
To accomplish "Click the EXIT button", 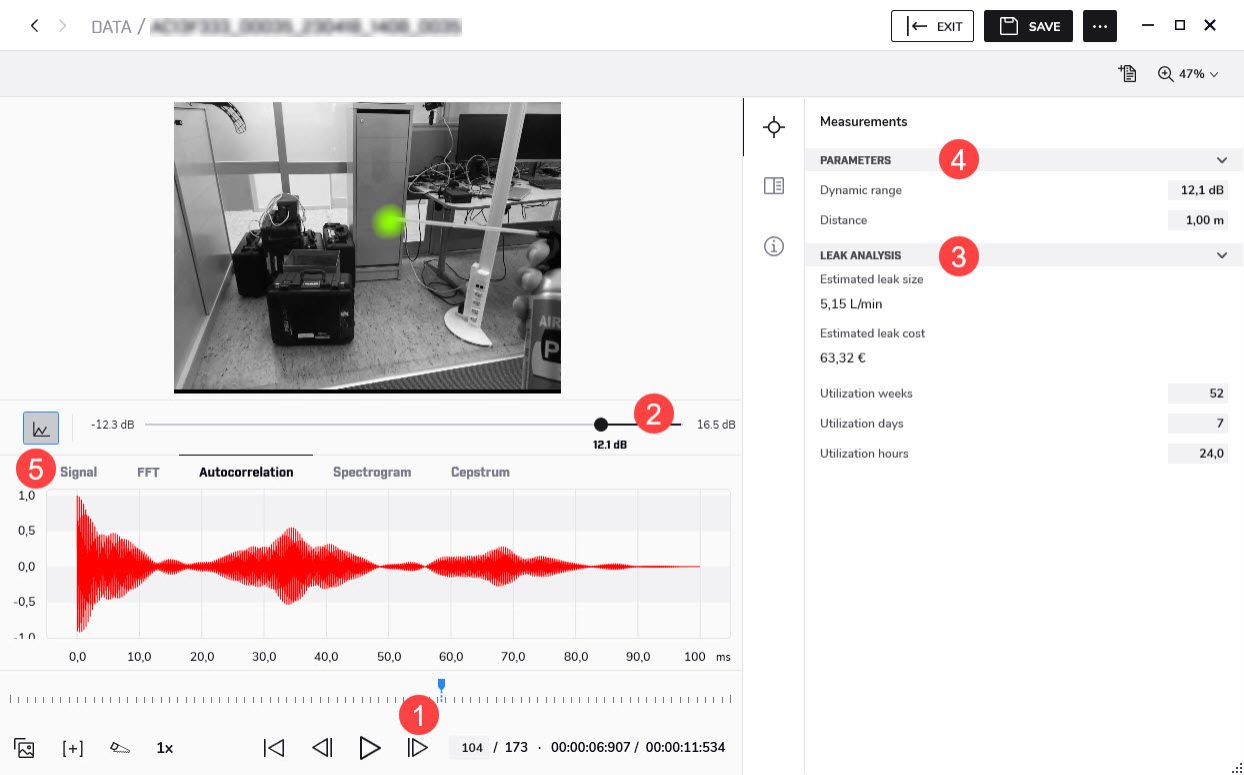I will [932, 26].
